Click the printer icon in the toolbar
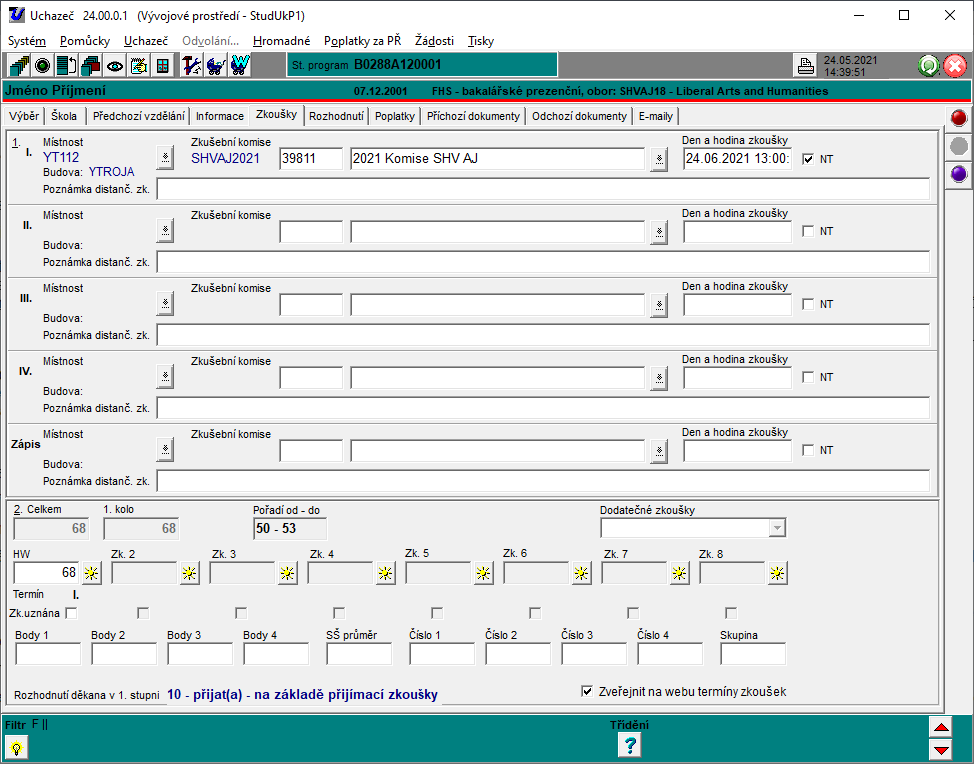 click(x=805, y=66)
